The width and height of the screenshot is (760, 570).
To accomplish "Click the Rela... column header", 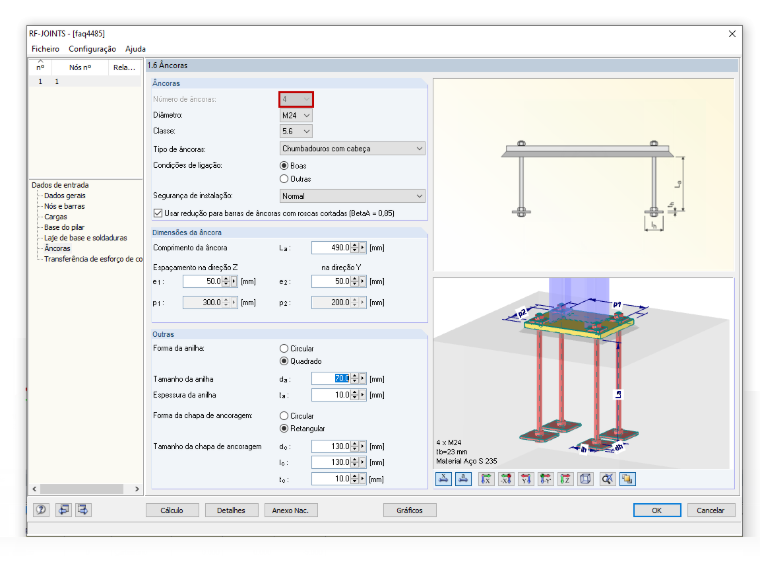I will coord(124,67).
